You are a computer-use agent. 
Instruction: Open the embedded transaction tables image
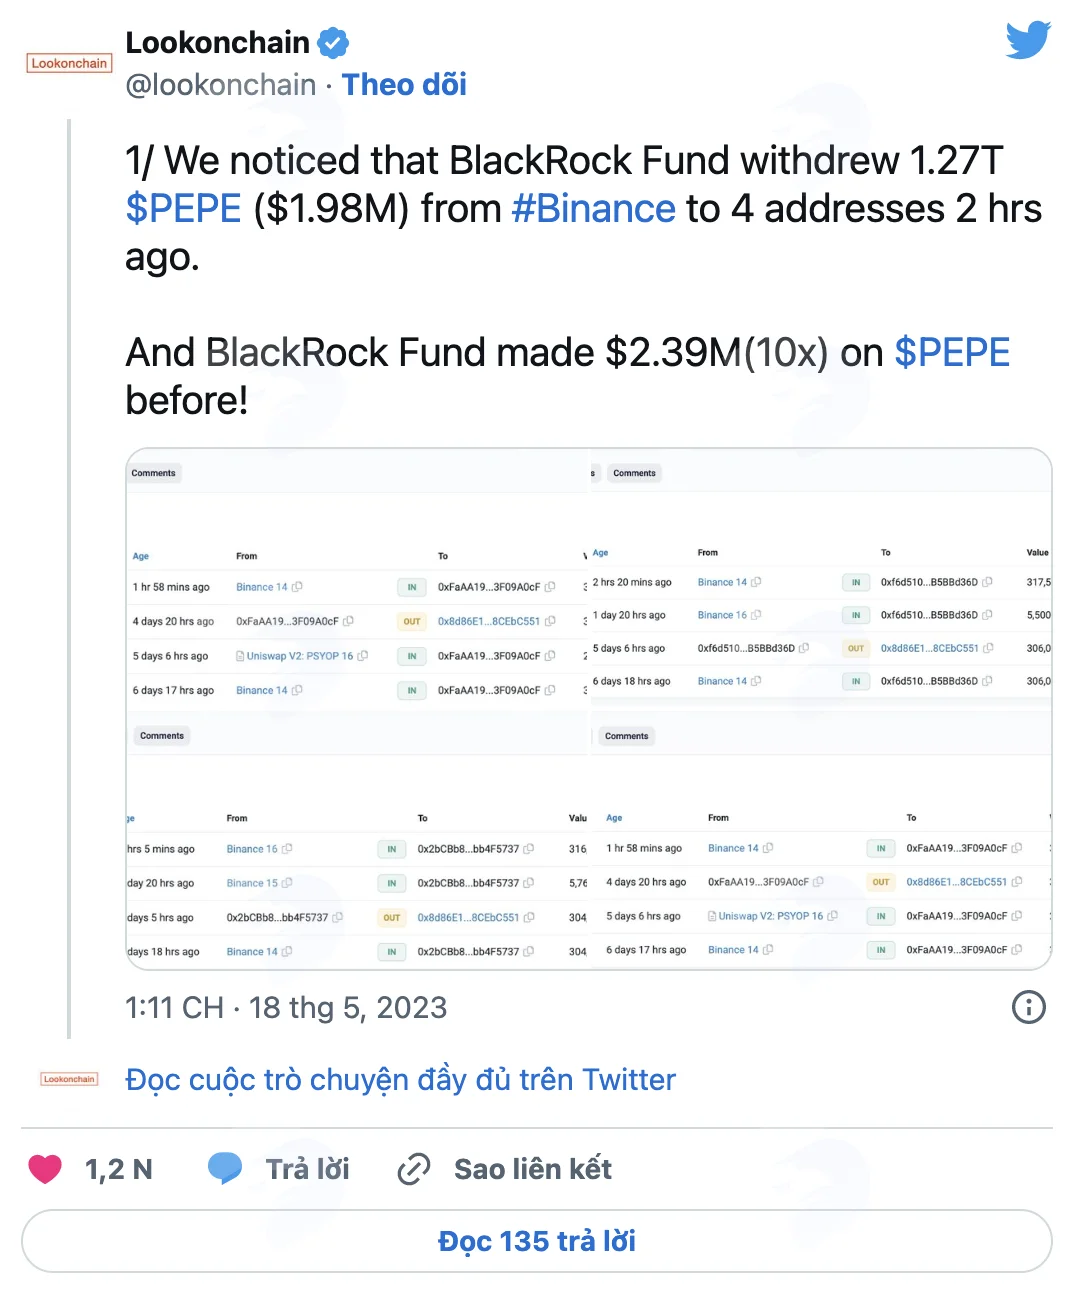pyautogui.click(x=589, y=709)
